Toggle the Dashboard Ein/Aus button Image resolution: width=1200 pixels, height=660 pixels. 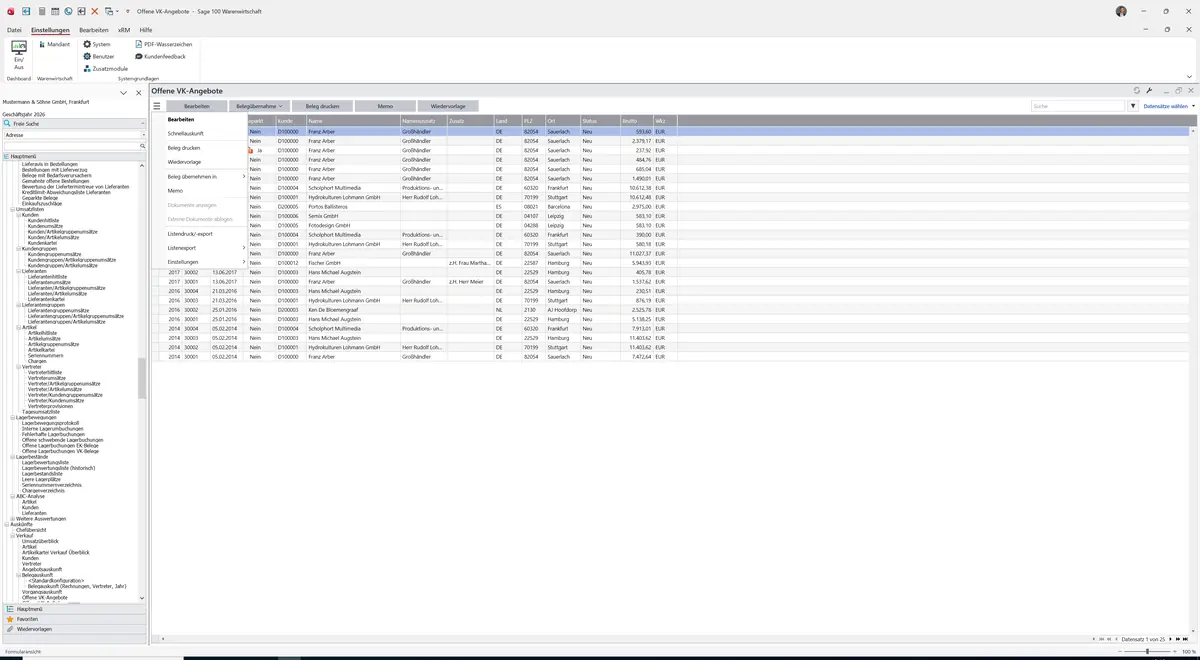coord(18,55)
